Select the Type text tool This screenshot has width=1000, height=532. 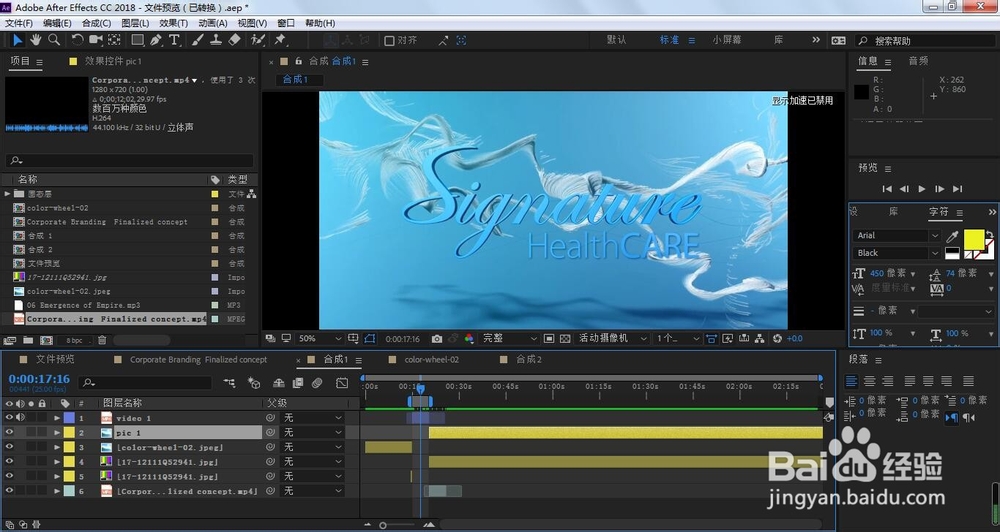click(x=174, y=40)
